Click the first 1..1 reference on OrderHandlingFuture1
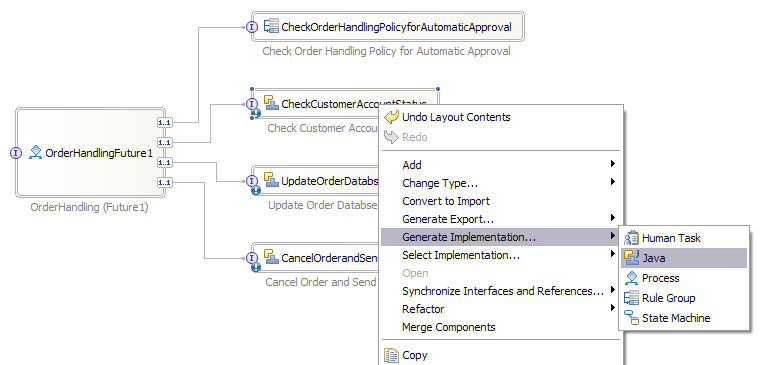Image resolution: width=761 pixels, height=365 pixels. pos(165,123)
